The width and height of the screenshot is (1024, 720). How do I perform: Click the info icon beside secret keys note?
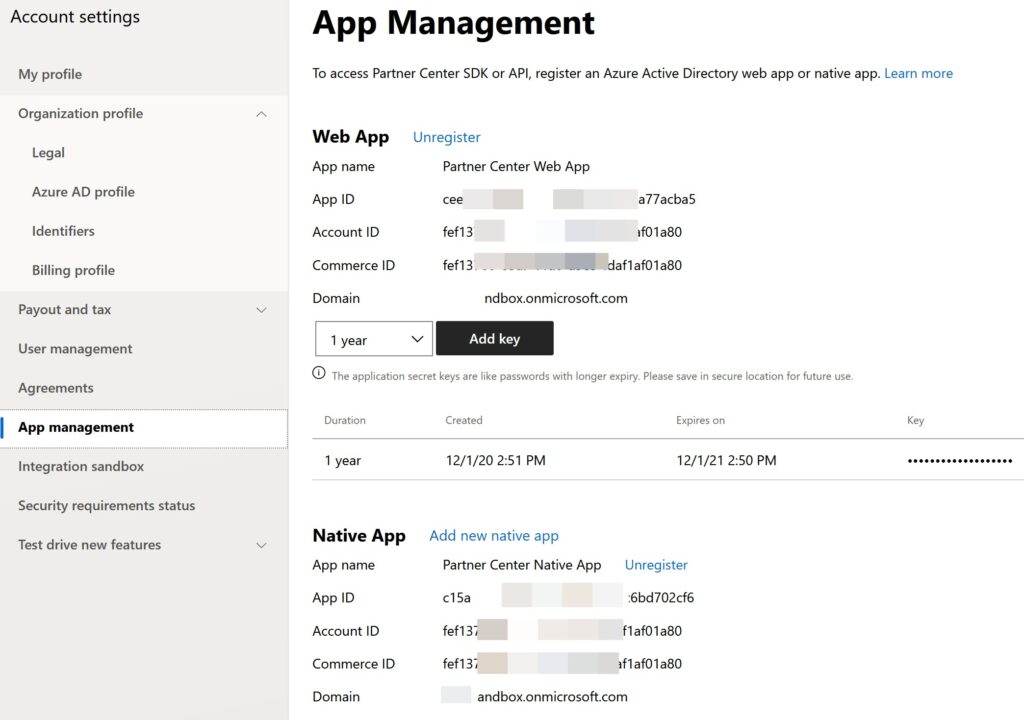319,373
